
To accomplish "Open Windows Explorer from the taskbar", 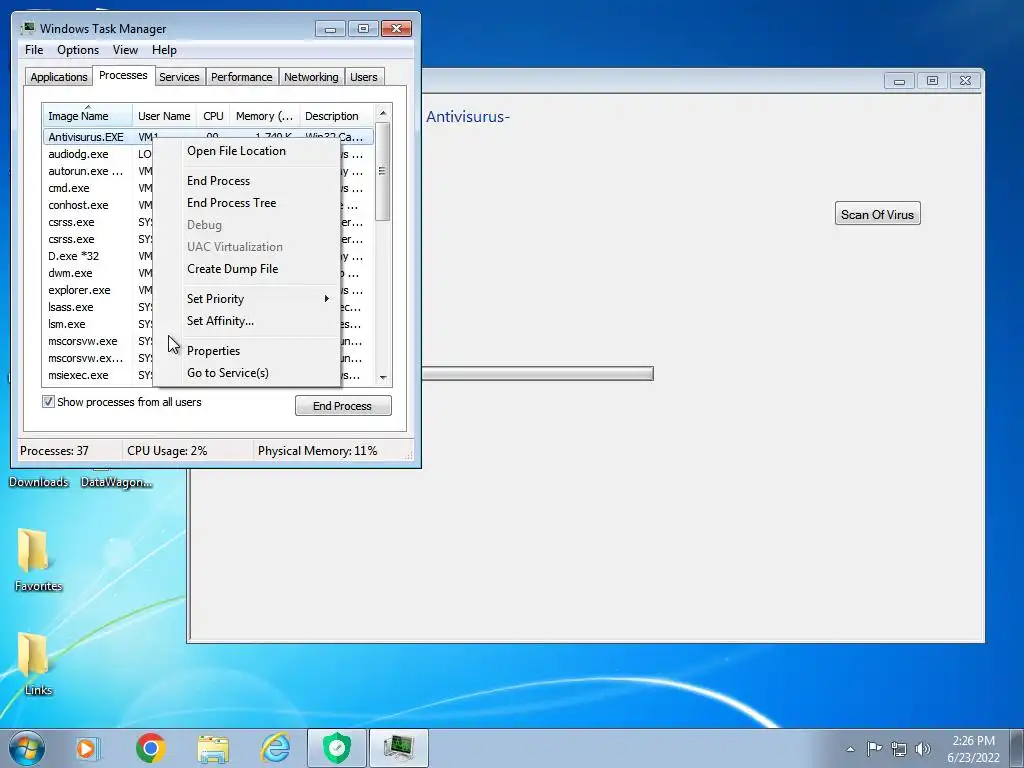I will (x=214, y=748).
